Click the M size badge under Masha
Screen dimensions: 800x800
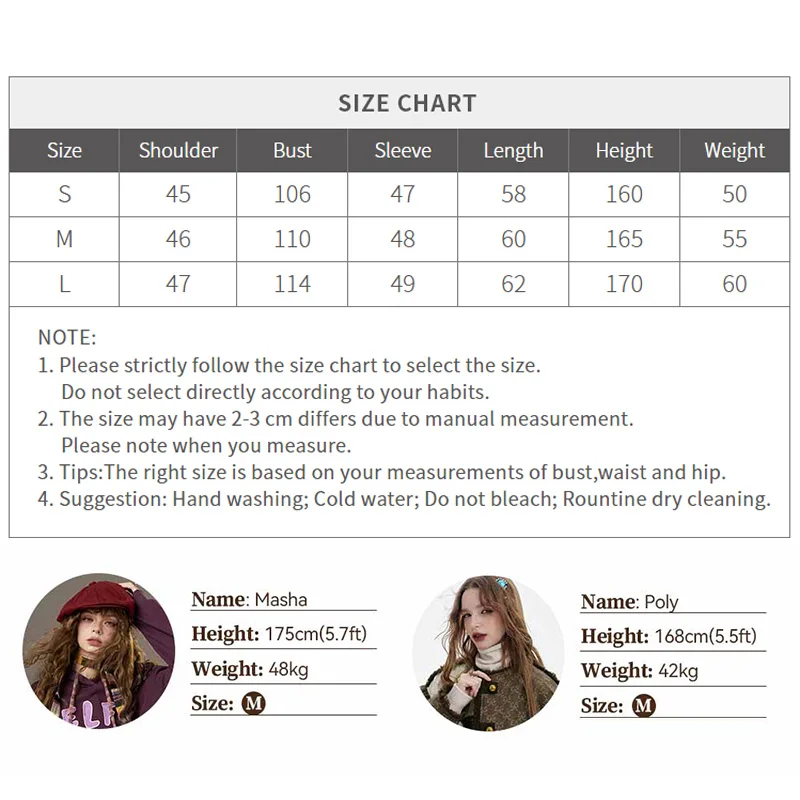click(254, 703)
